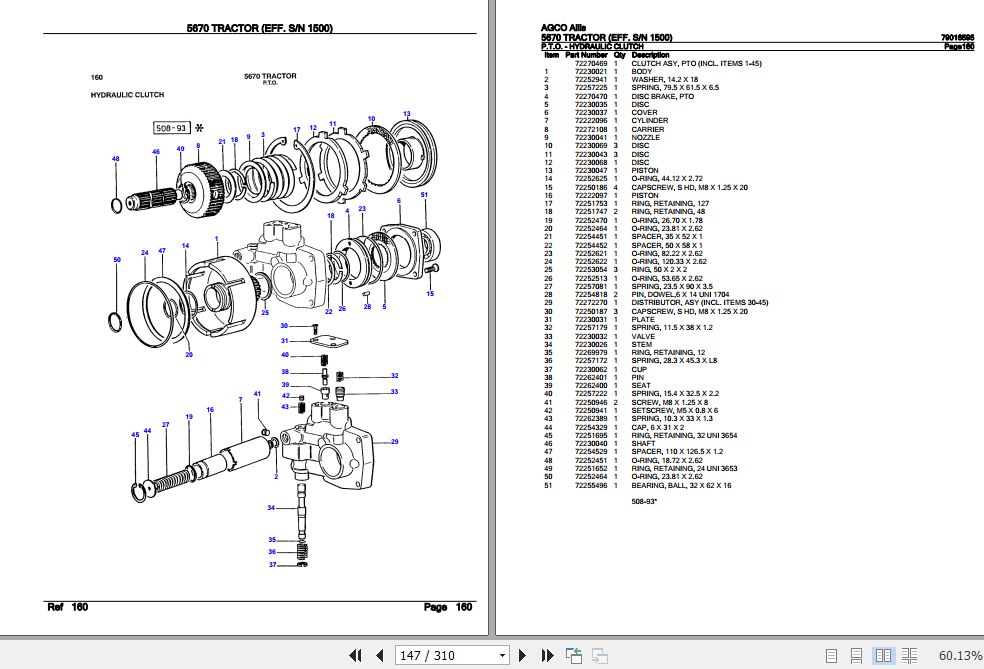Click the previous view icon

(573, 655)
